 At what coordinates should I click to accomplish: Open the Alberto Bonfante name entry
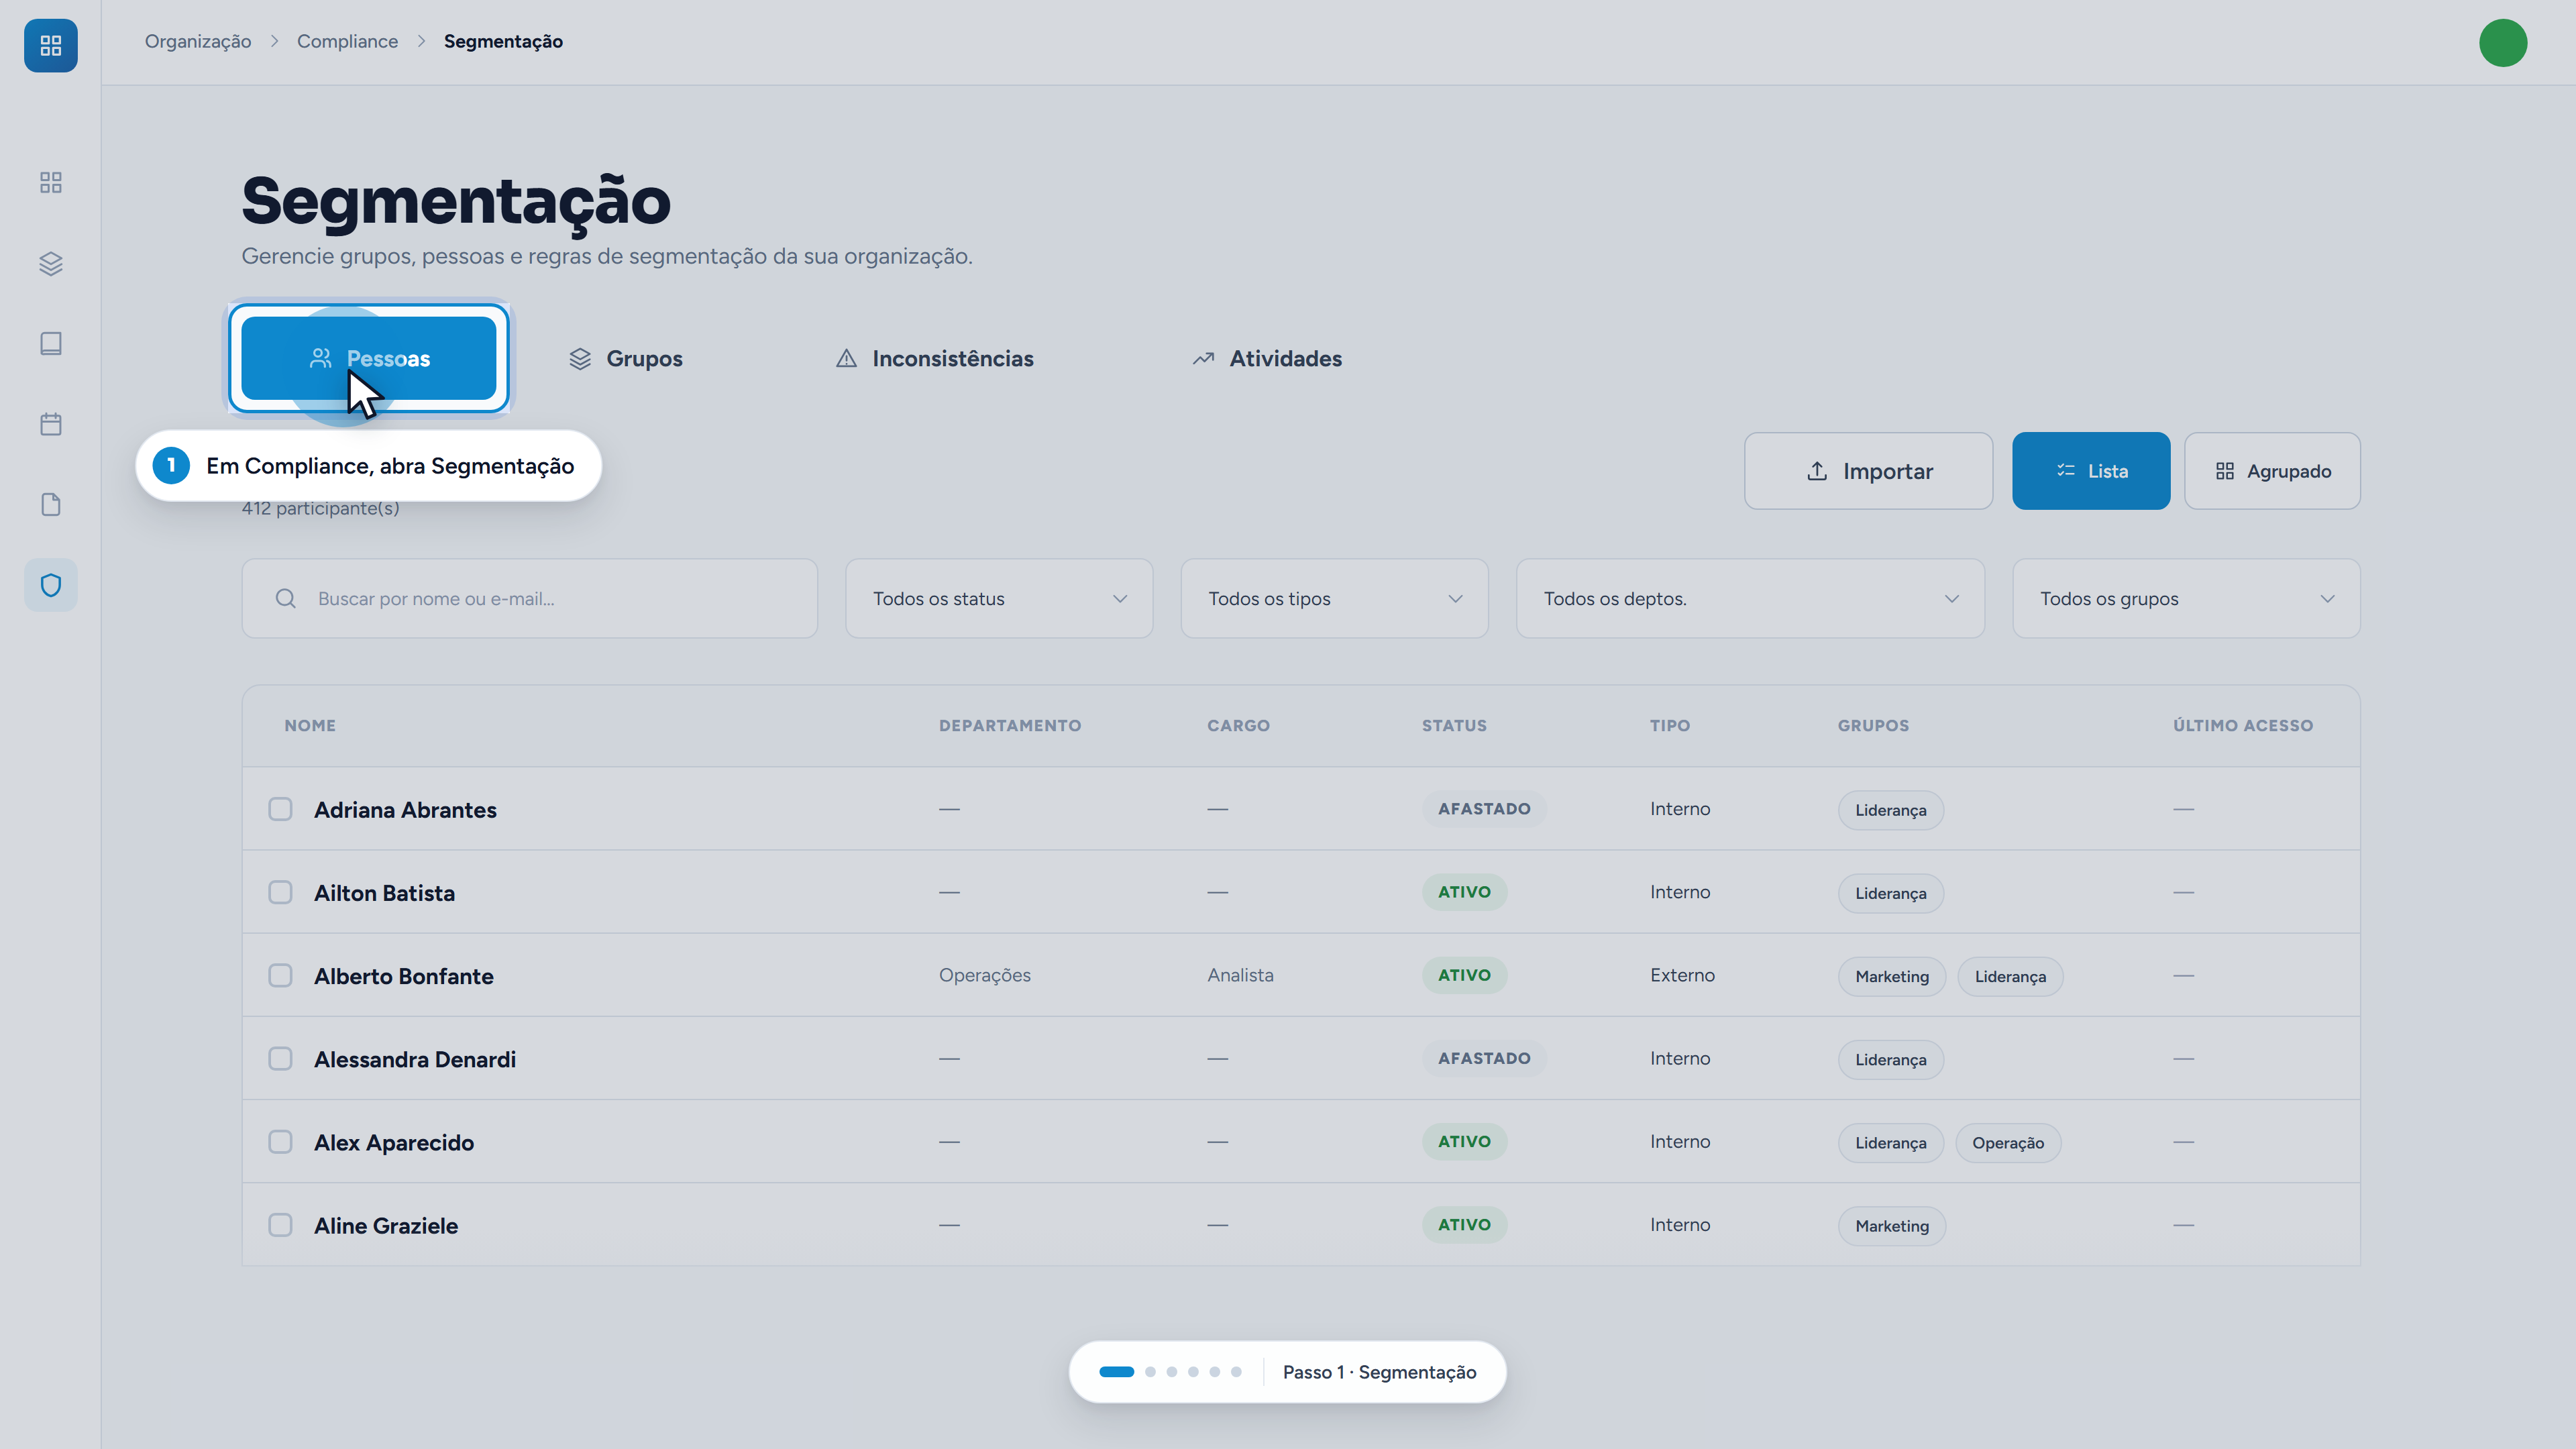(404, 976)
